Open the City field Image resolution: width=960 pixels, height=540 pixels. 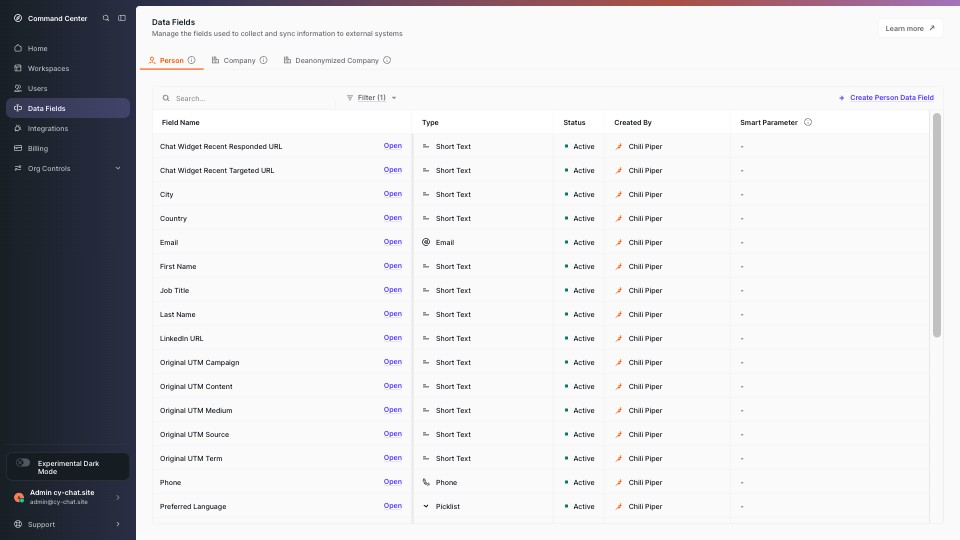[x=392, y=194]
